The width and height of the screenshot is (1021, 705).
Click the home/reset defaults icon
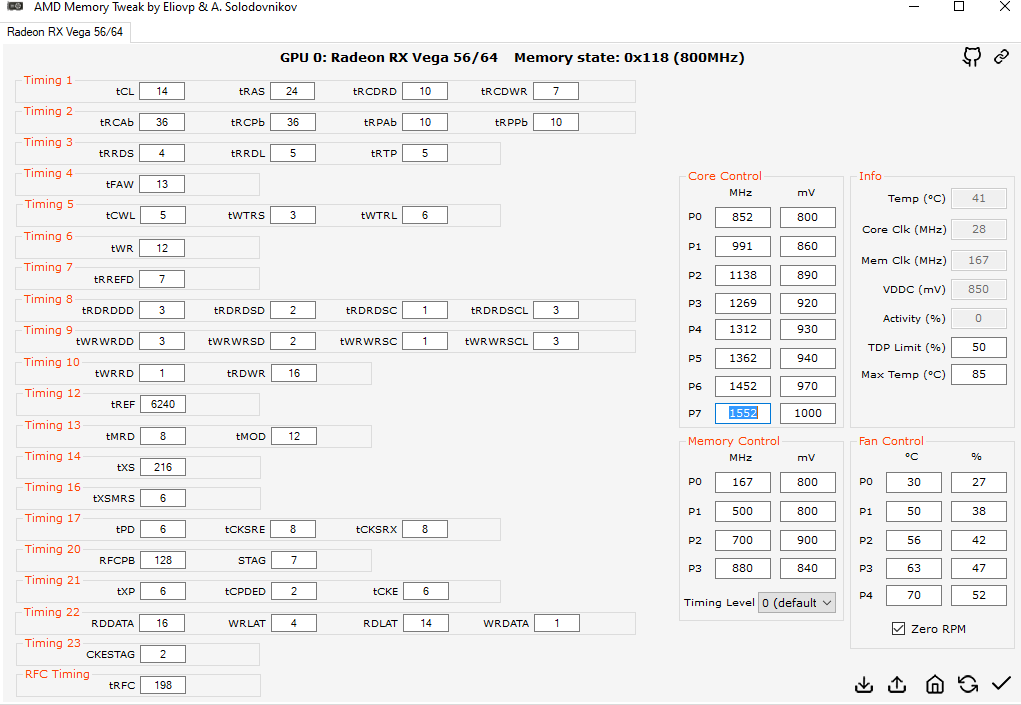pyautogui.click(x=934, y=684)
